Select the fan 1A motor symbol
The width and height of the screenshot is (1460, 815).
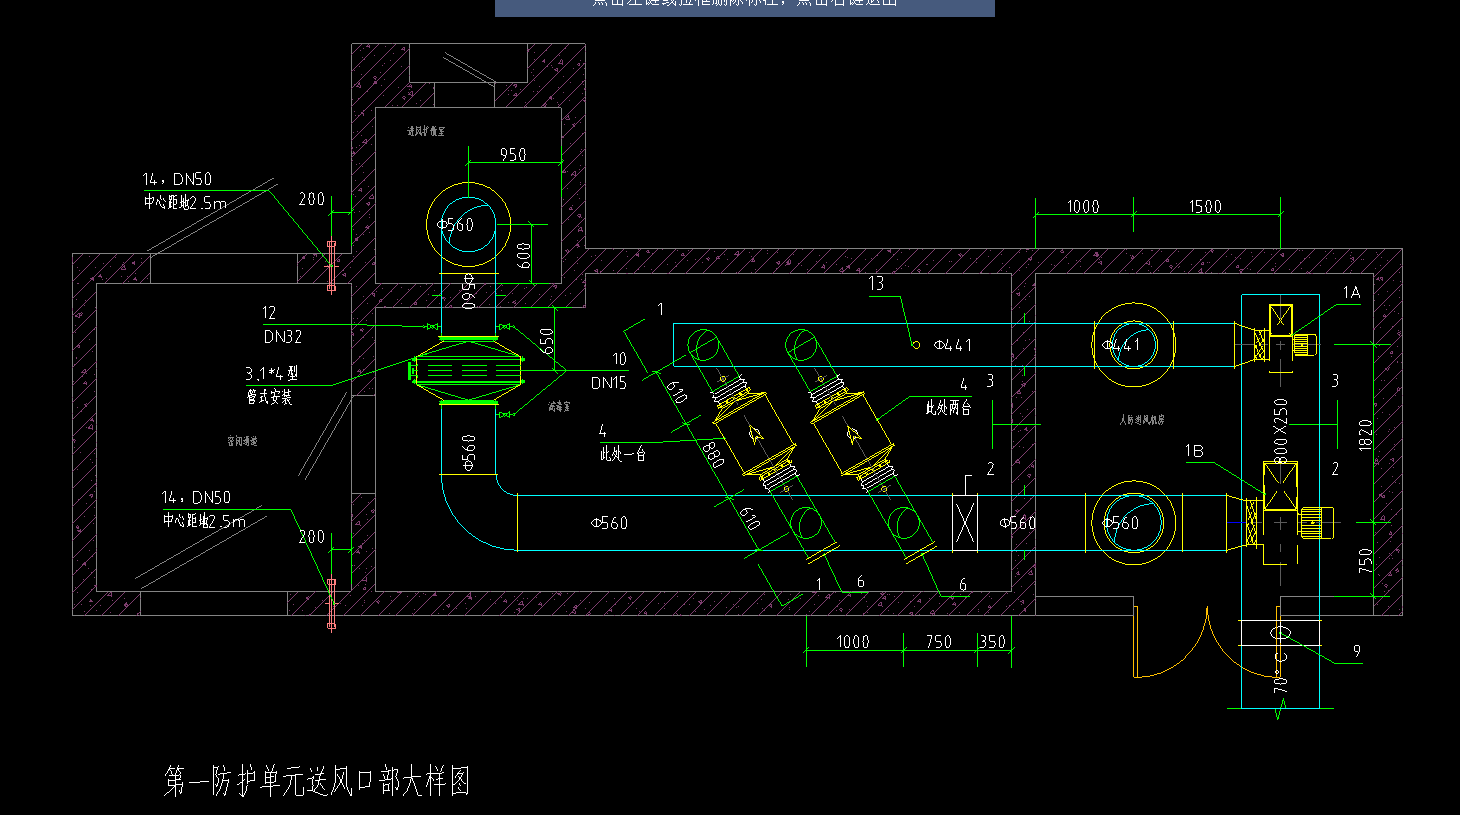click(x=1303, y=345)
